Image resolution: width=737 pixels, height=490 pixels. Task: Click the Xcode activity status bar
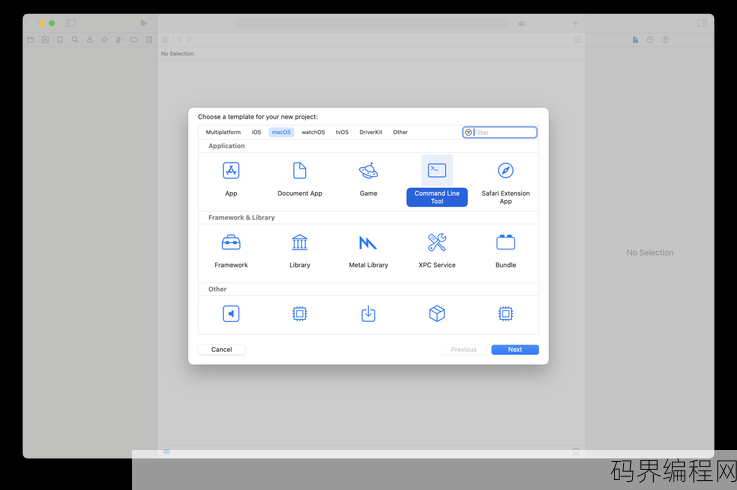point(371,23)
